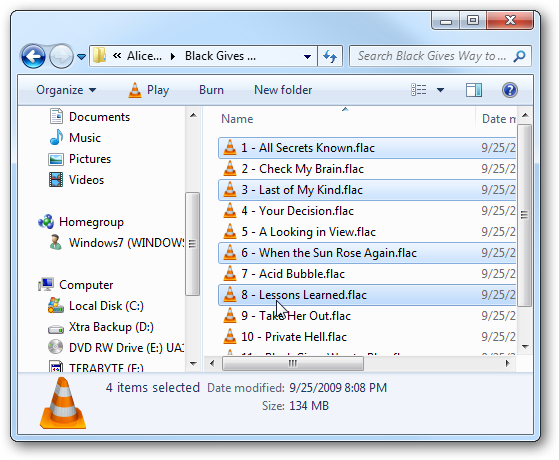Open Videos library in navigation pane

pos(76,180)
